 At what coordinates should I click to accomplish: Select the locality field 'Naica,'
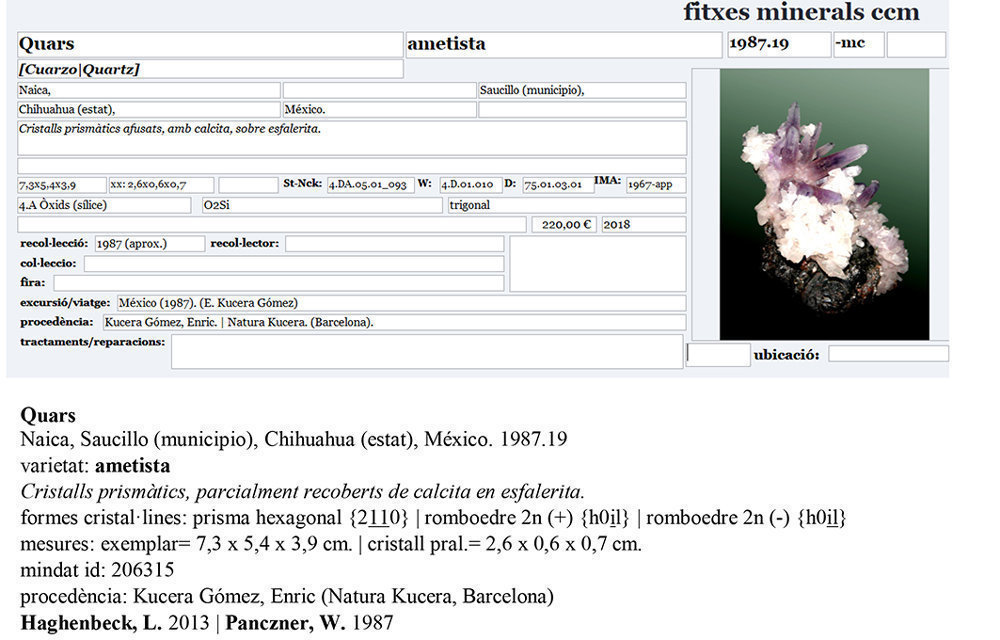[149, 91]
